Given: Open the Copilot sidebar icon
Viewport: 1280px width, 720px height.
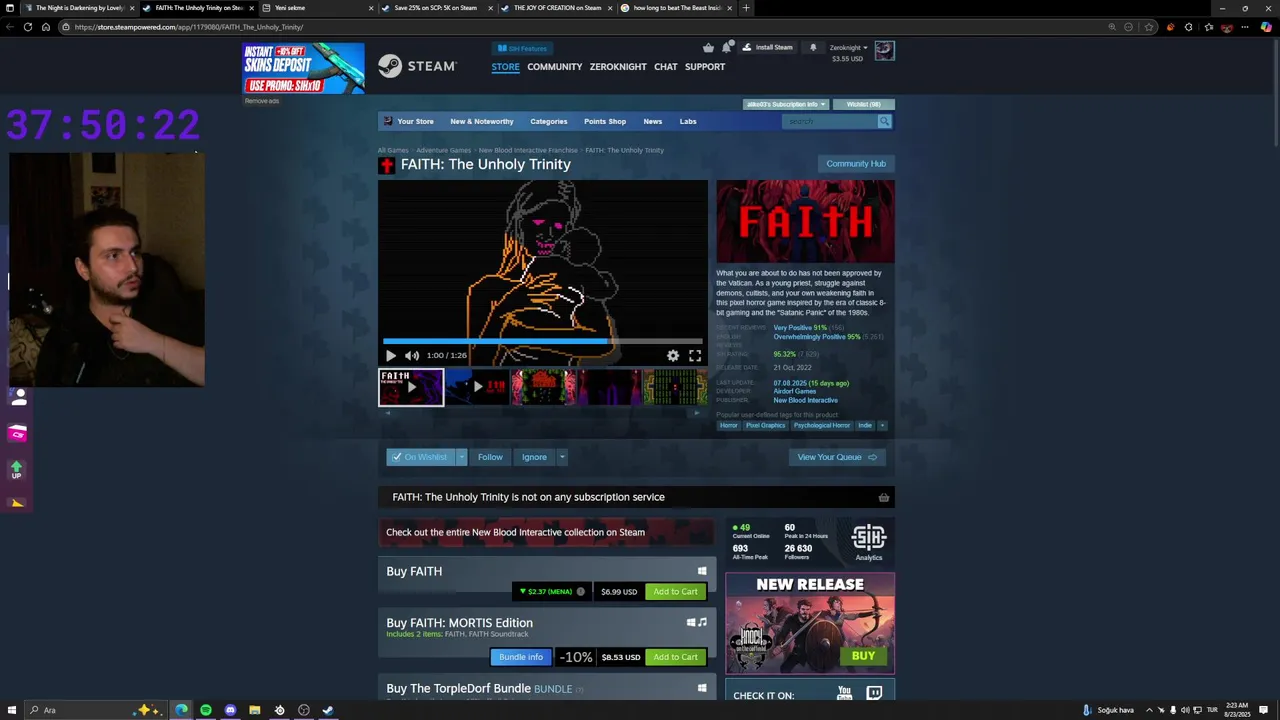Looking at the screenshot, I should coord(1266,27).
